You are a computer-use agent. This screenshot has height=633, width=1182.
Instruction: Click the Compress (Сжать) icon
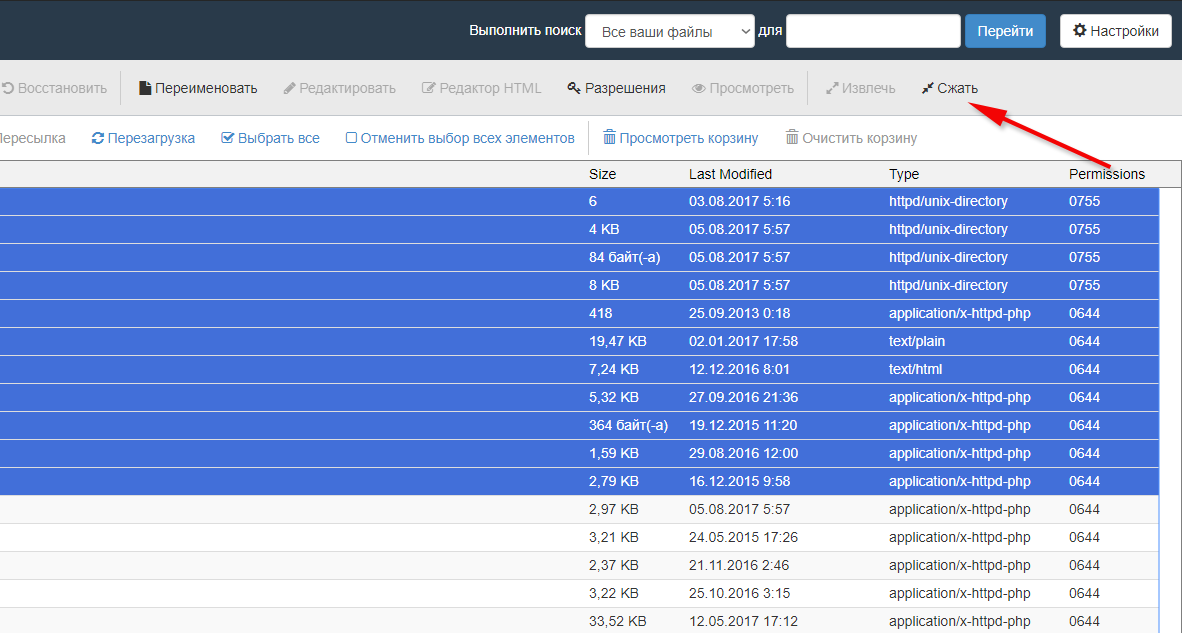click(927, 88)
